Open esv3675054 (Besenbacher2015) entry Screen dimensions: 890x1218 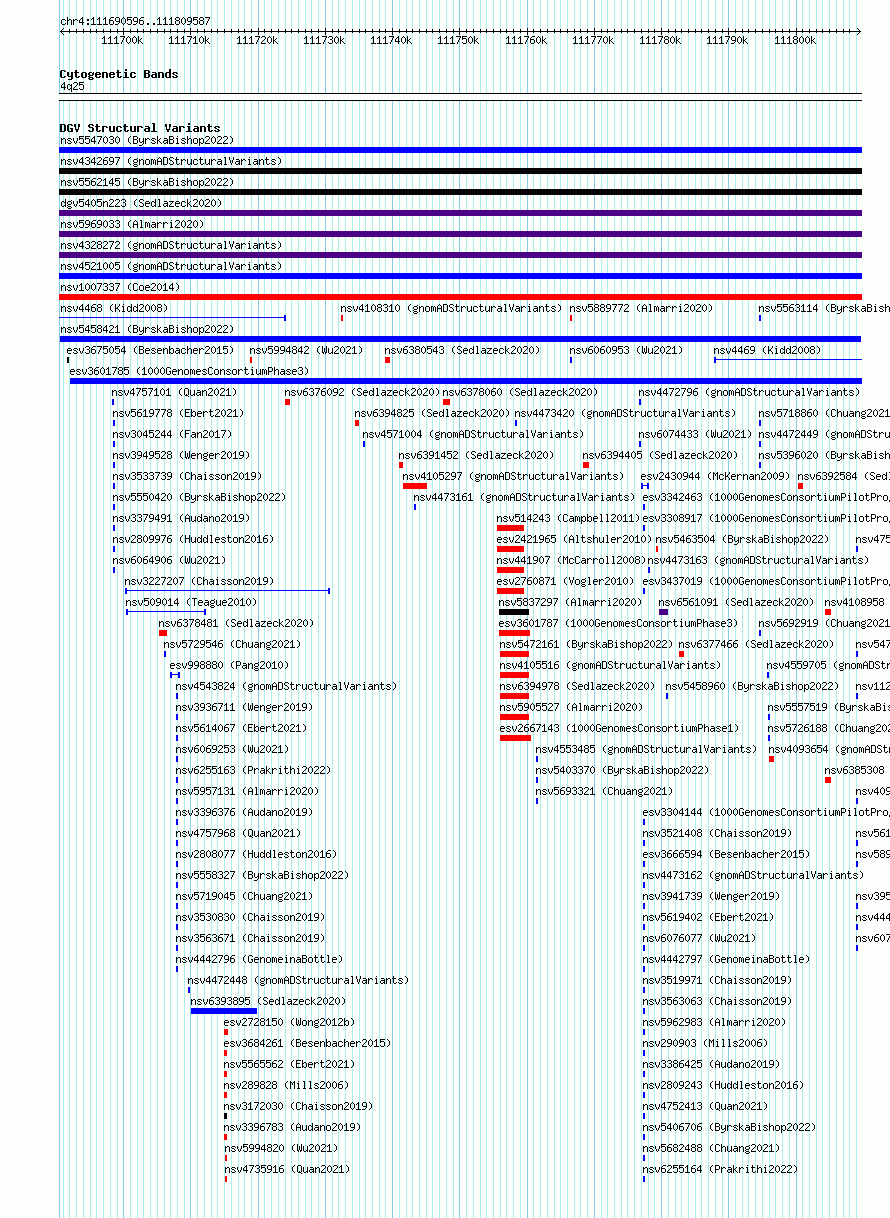[150, 350]
